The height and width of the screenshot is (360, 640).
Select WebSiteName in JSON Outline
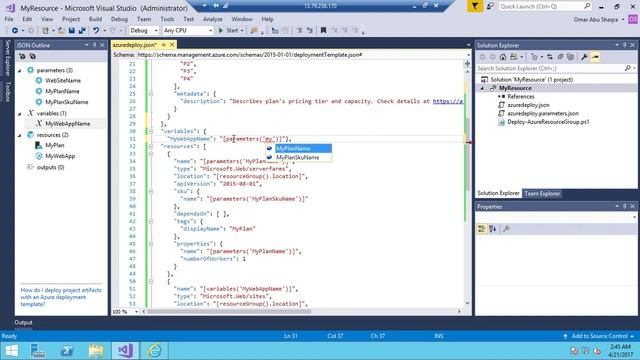63,81
